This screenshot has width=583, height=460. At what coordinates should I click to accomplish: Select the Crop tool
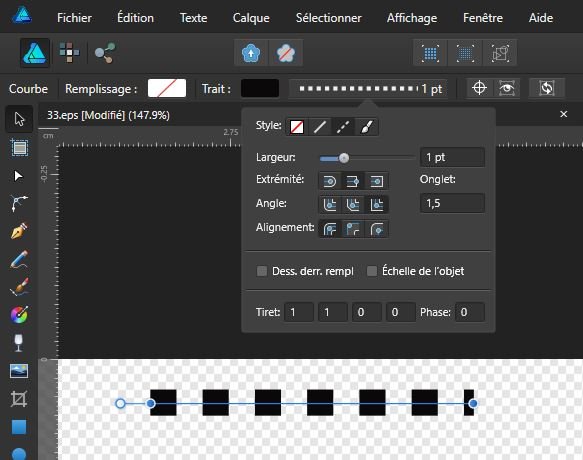(19, 399)
